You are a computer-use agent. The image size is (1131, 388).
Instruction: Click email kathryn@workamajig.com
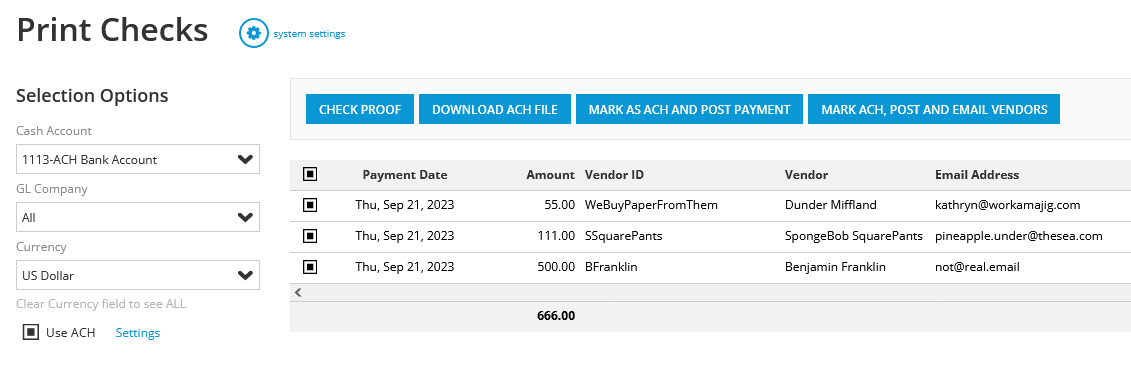pos(1008,205)
